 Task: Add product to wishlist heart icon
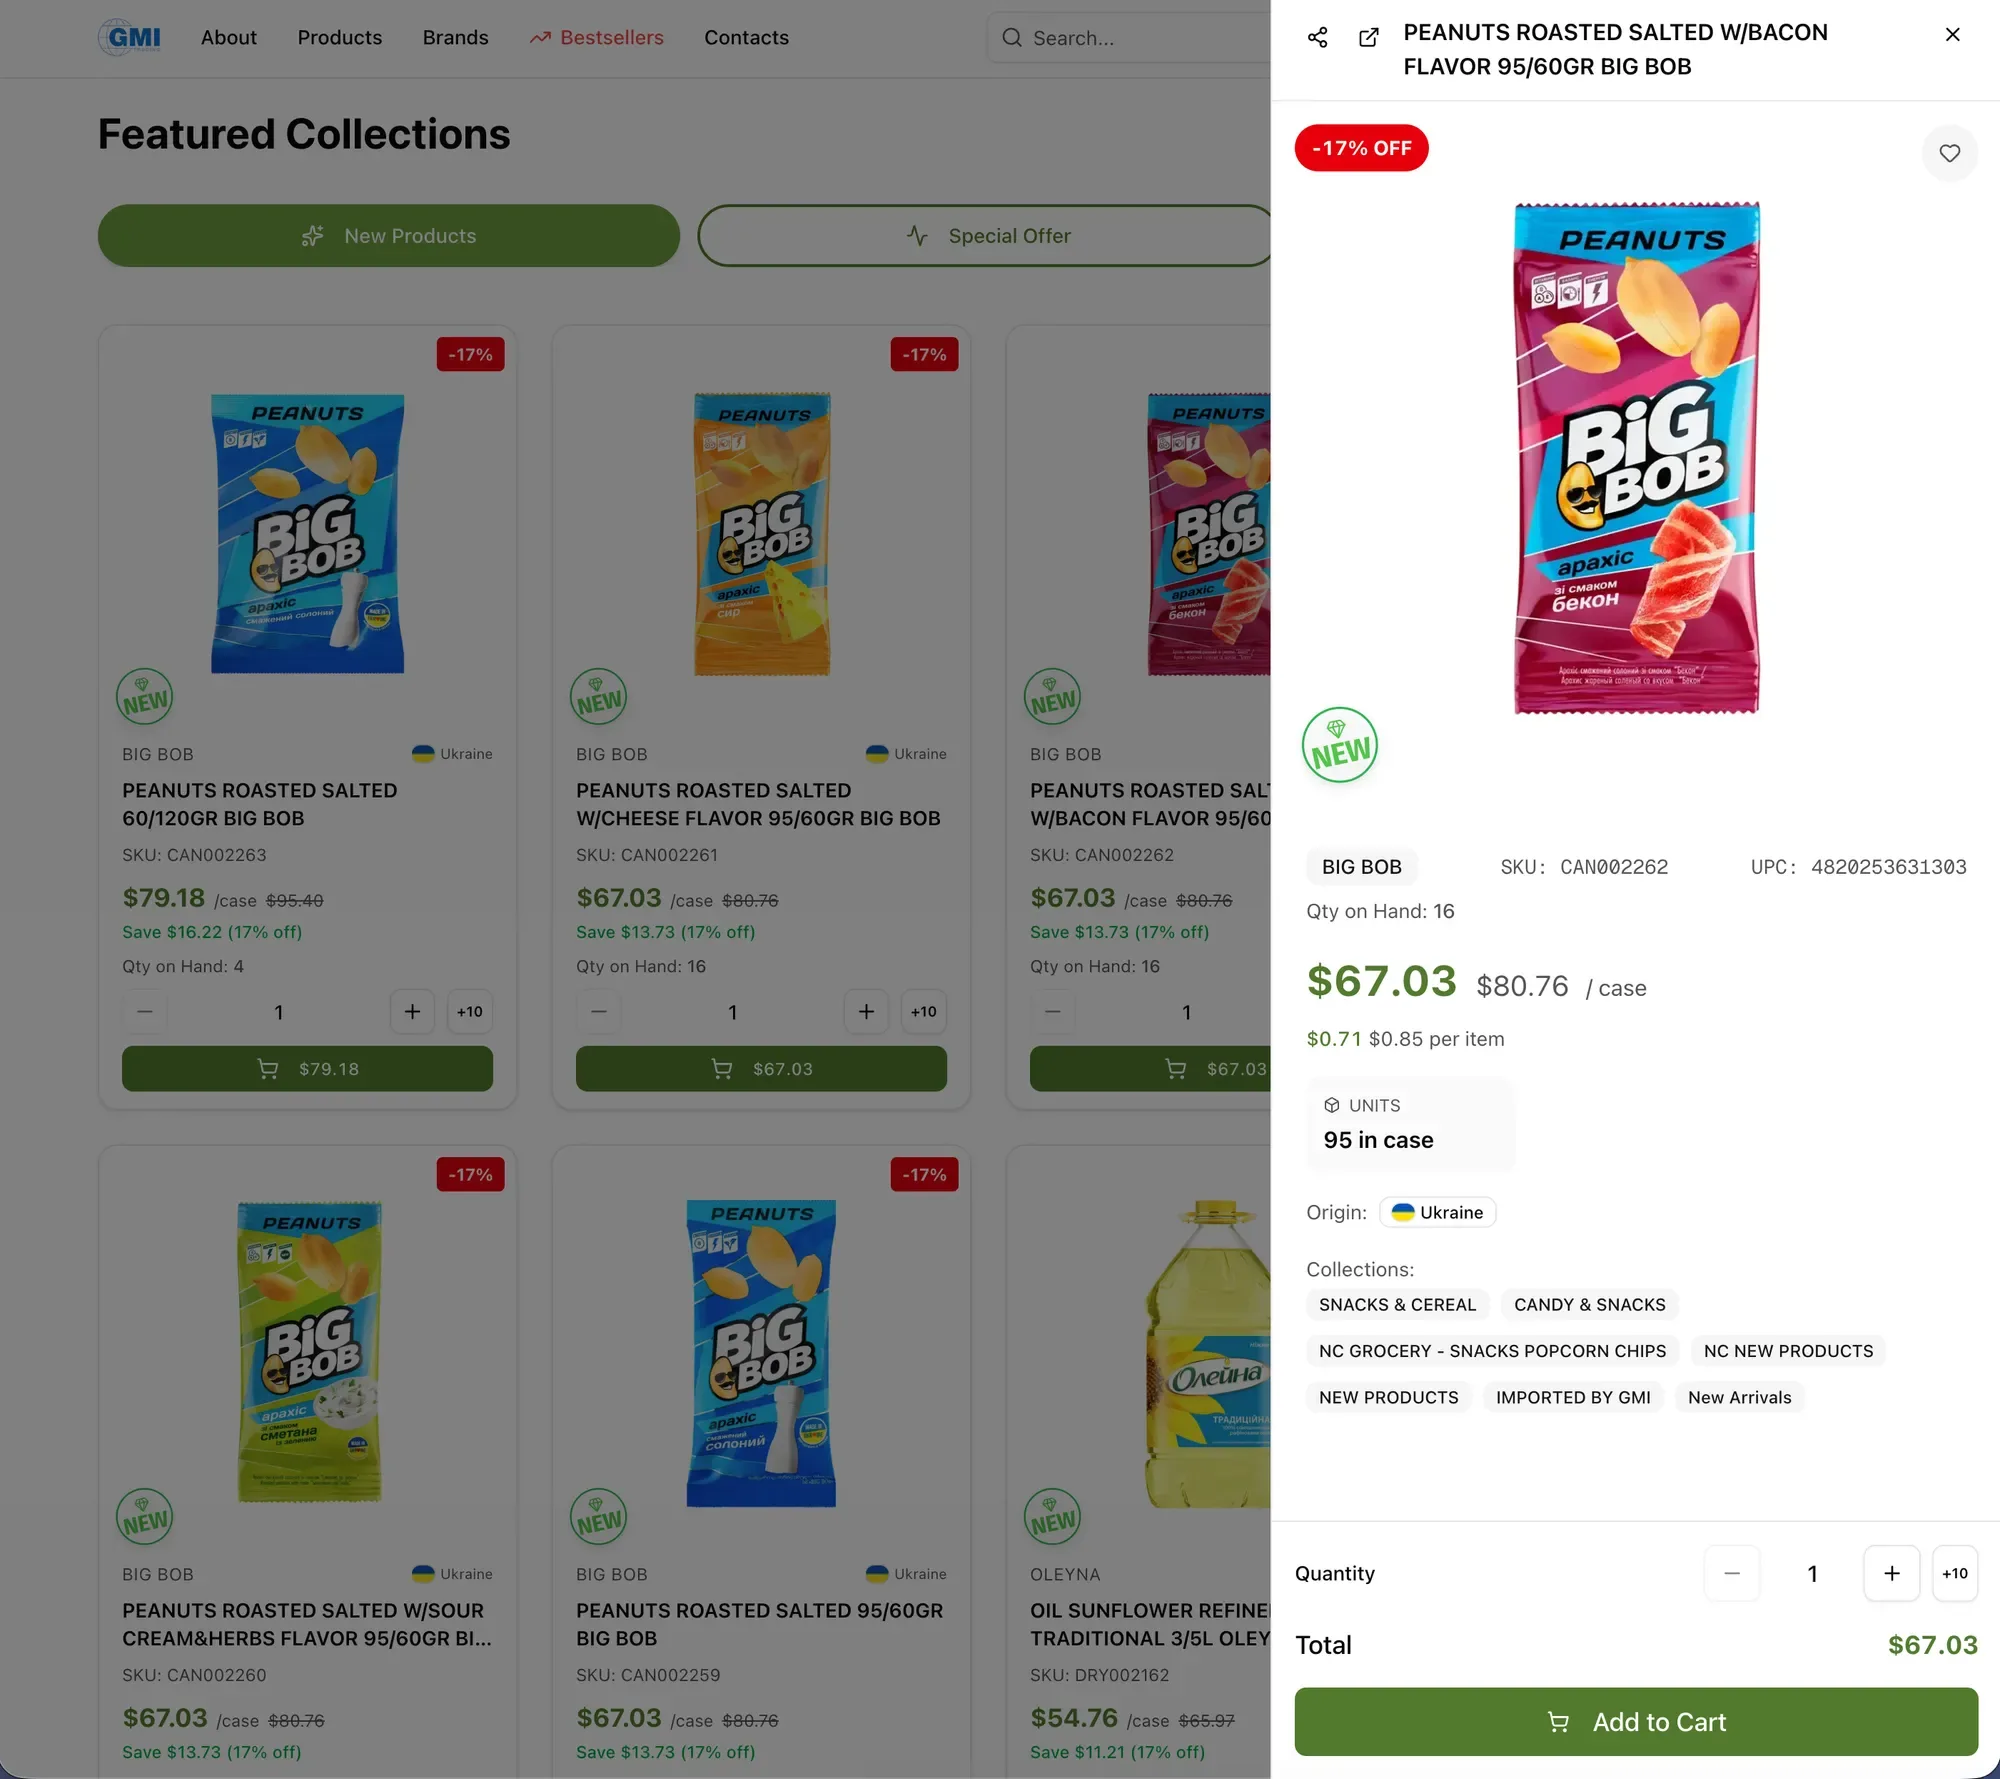pos(1949,153)
